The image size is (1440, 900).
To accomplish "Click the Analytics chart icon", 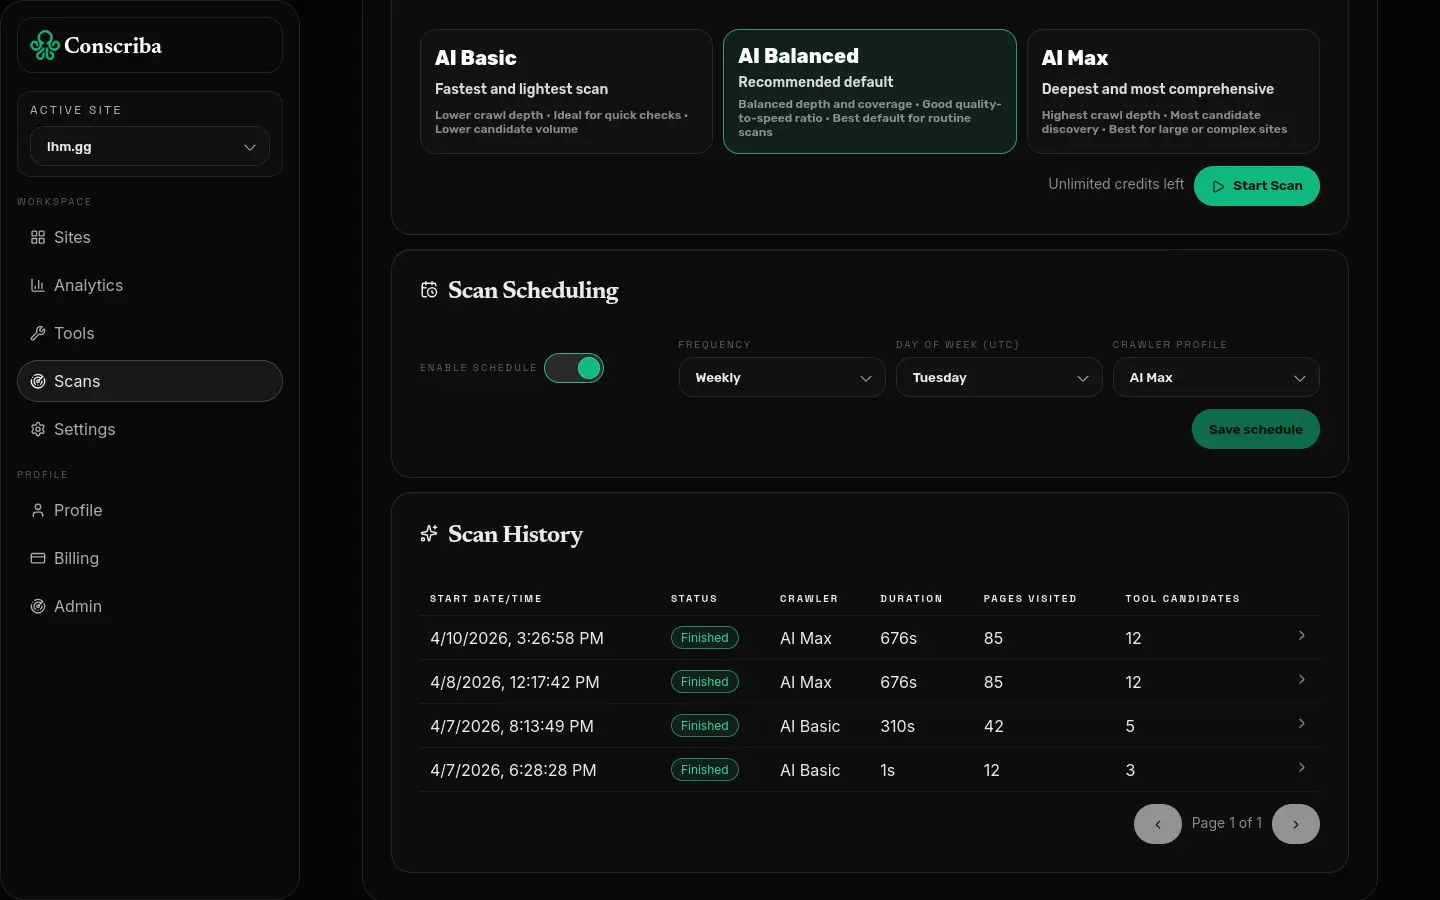I will (x=38, y=285).
